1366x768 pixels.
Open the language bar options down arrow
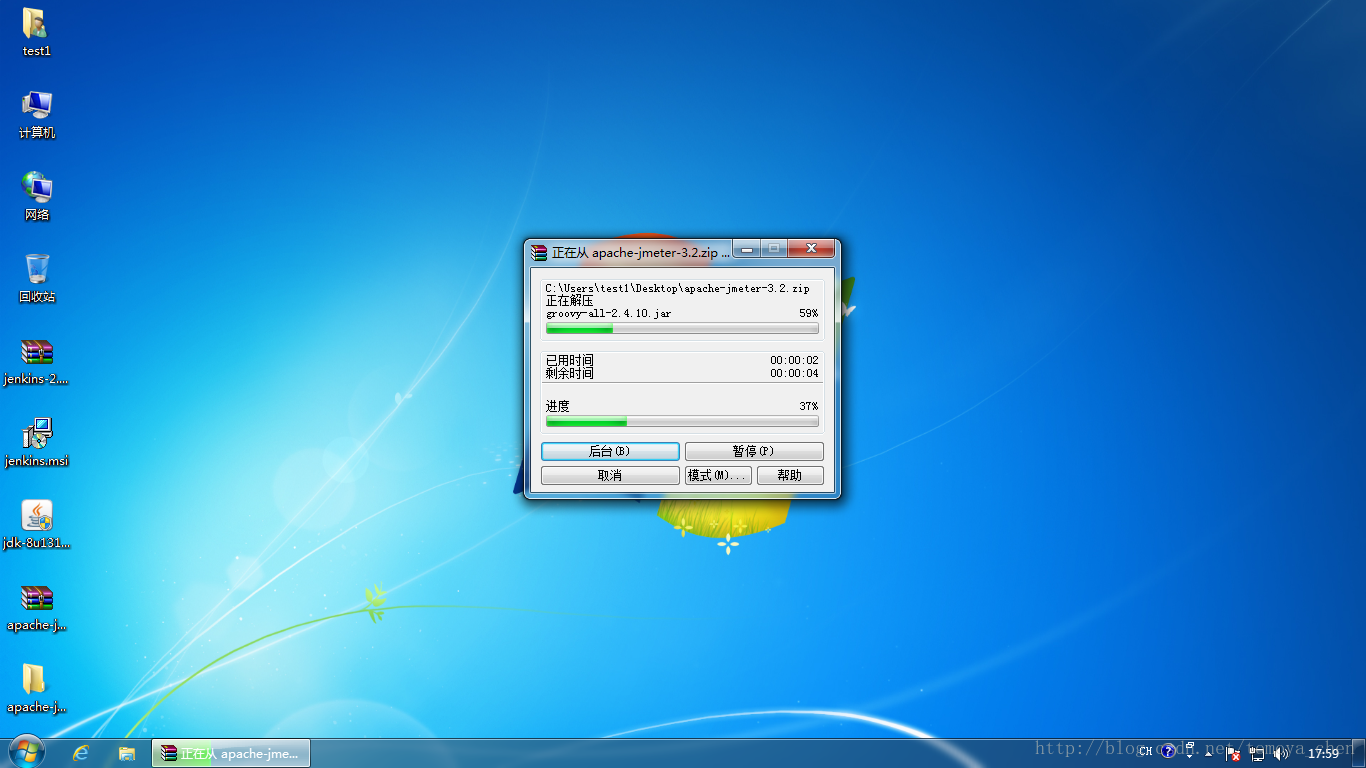click(1189, 756)
